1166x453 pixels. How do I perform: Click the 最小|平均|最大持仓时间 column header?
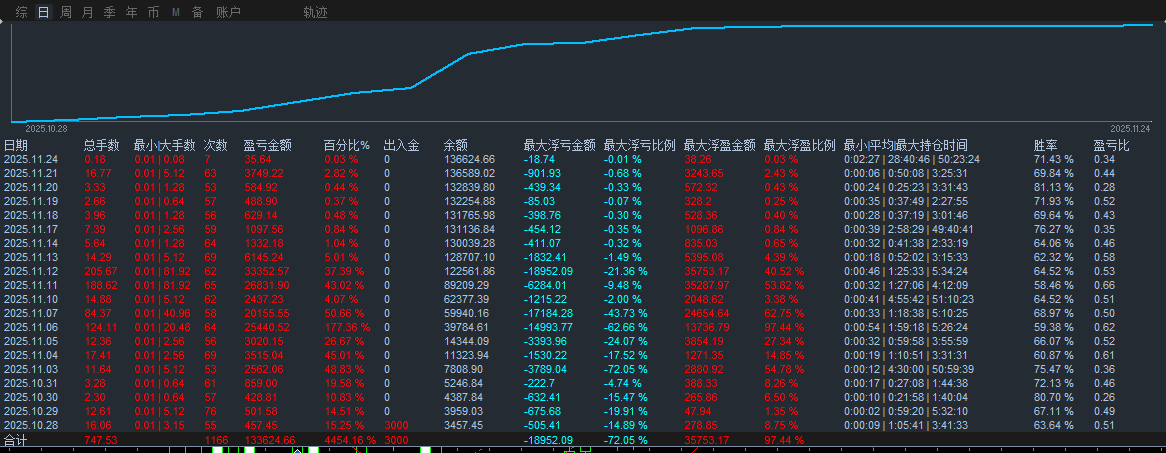click(x=906, y=146)
